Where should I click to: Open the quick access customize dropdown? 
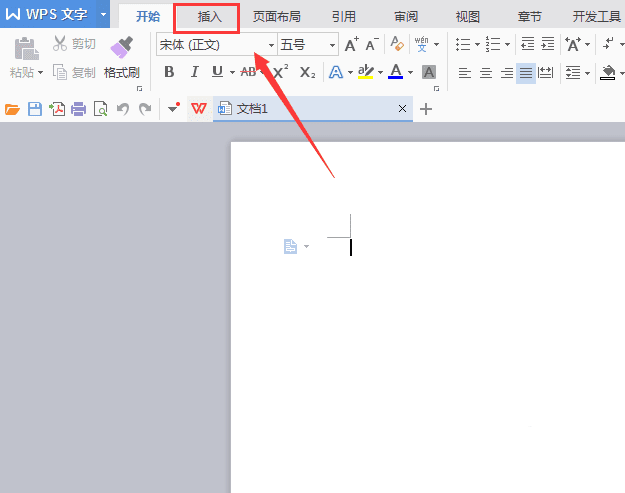(174, 108)
